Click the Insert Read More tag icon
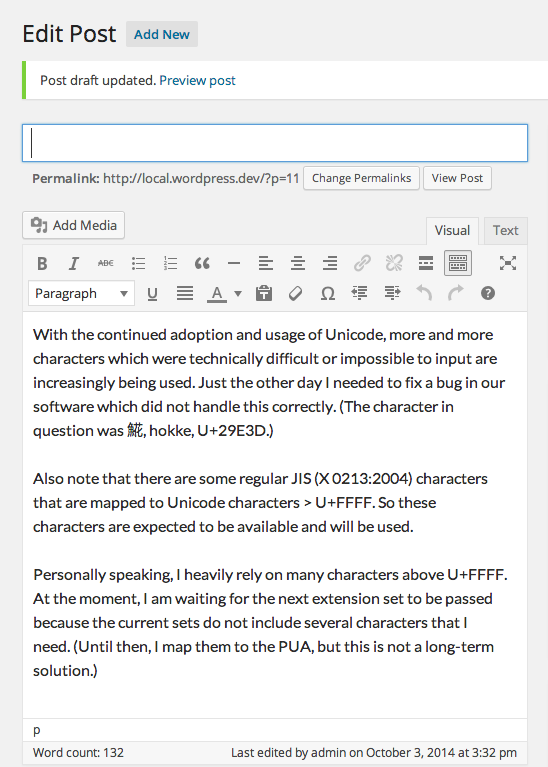548x767 pixels. 426,264
